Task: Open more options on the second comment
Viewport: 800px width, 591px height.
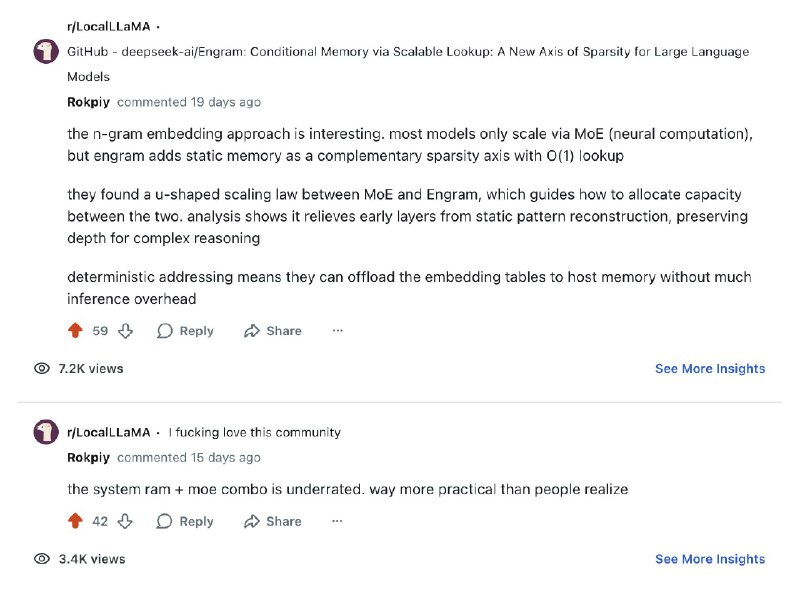Action: [x=338, y=521]
